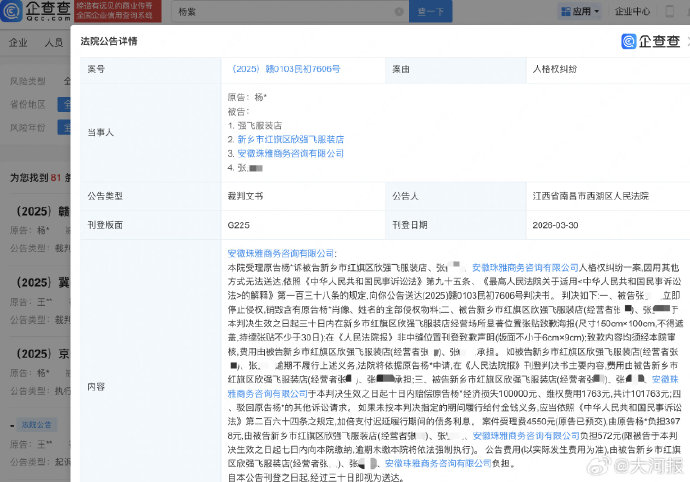Viewport: 690px width, 482px height.
Task: Select the 风险类型 filter label
Action: point(26,79)
